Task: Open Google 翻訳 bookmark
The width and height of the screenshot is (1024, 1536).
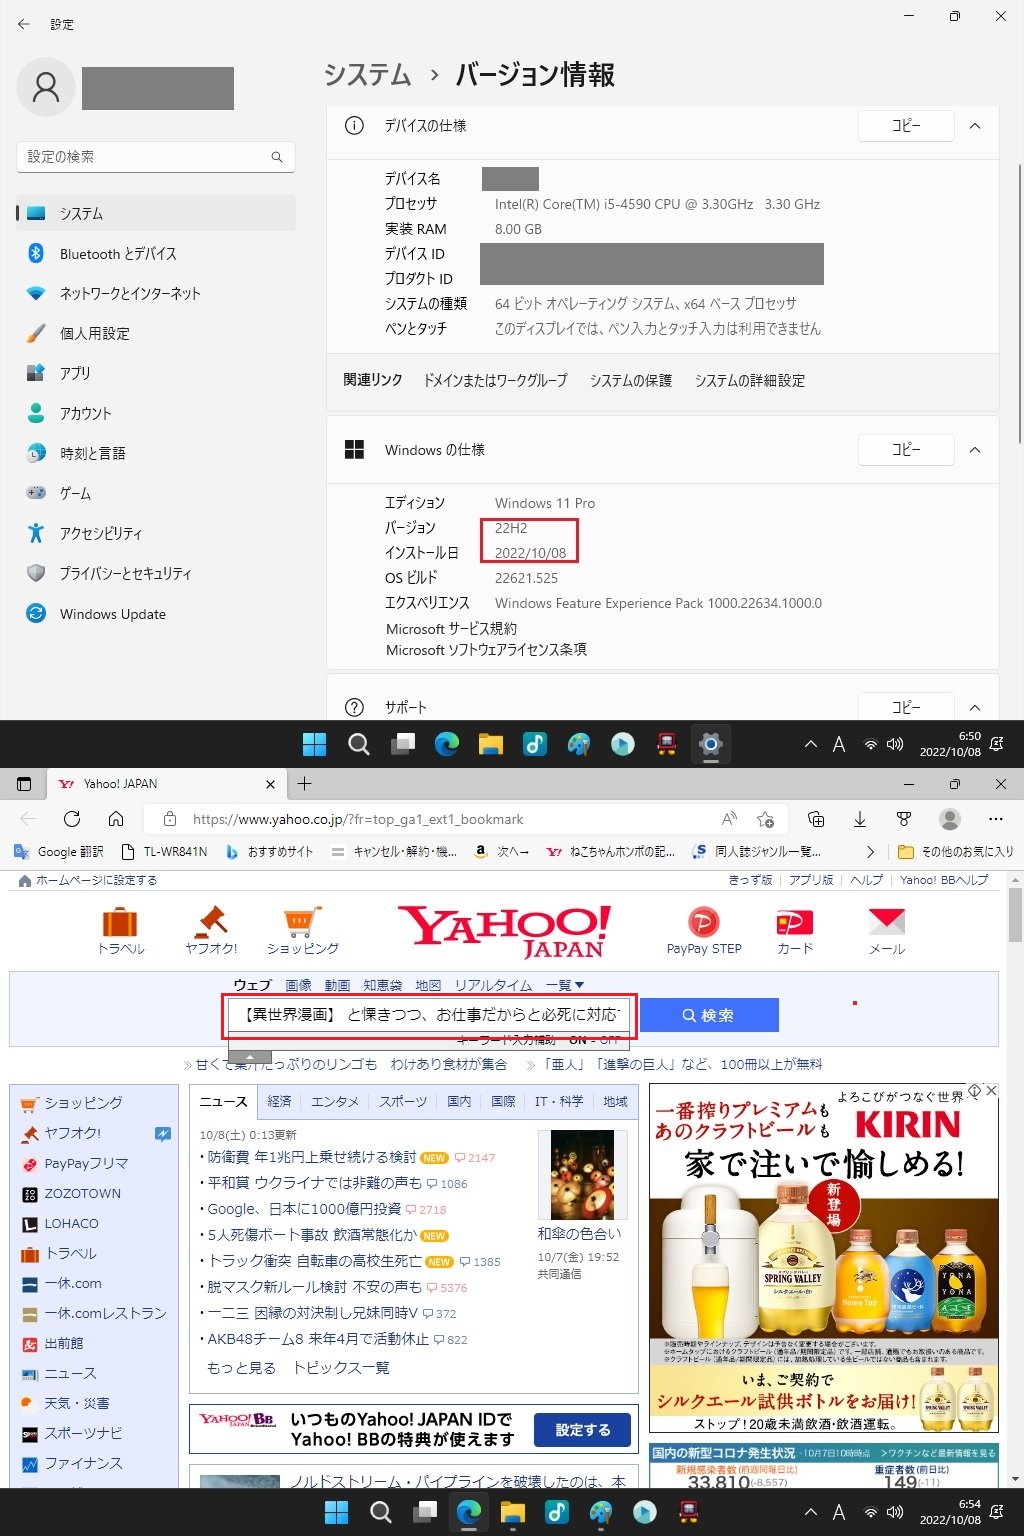Action: (x=59, y=852)
